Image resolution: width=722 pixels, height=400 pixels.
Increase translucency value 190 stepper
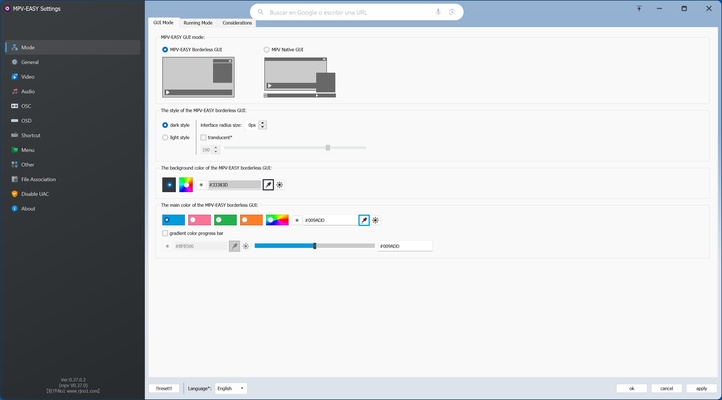click(215, 148)
